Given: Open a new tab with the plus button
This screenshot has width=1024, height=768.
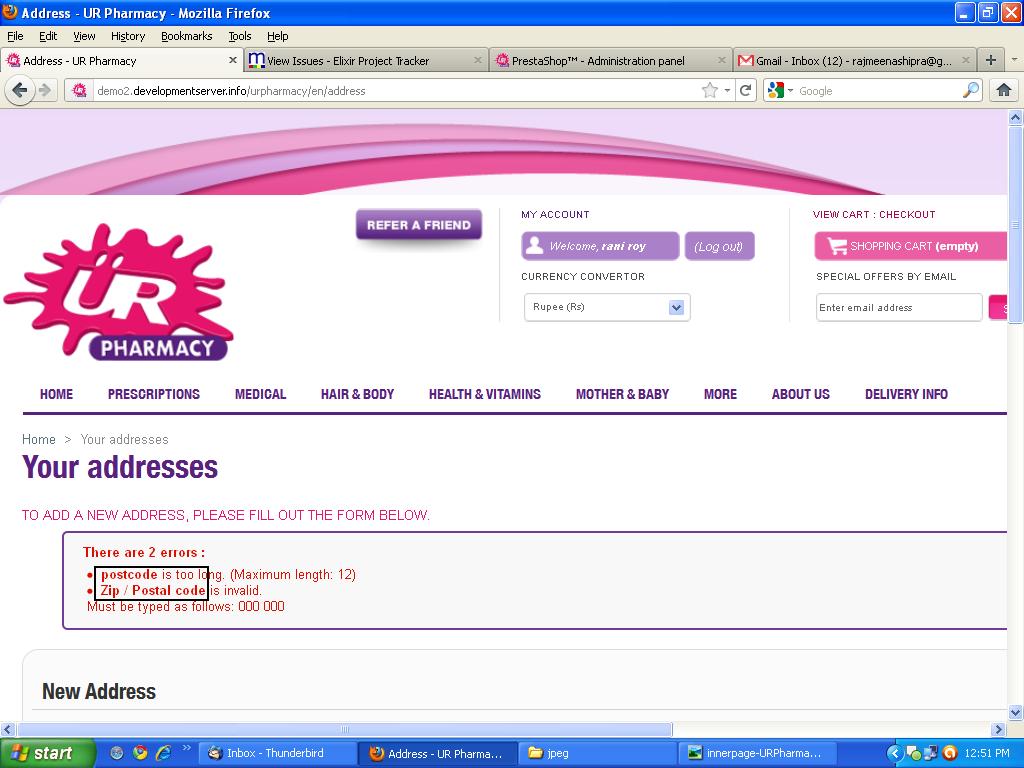Looking at the screenshot, I should click(x=990, y=60).
